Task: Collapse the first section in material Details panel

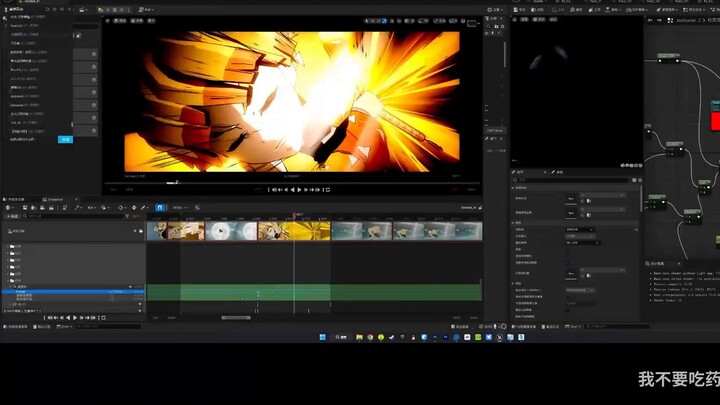Action: click(513, 188)
